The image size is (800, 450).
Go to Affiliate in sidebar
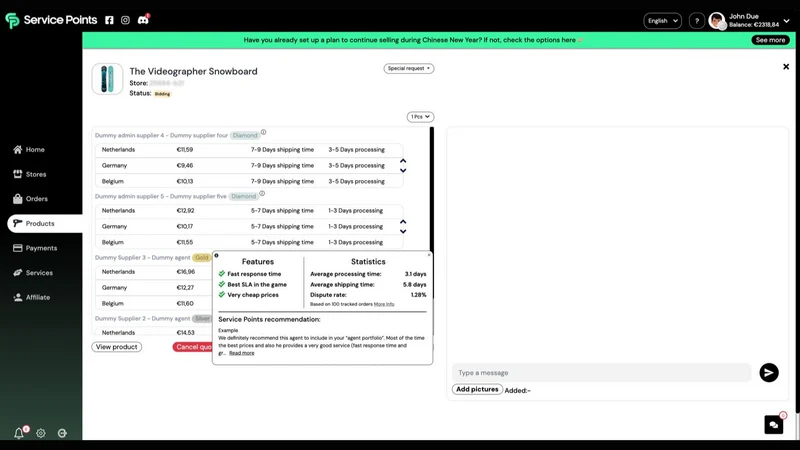point(32,297)
